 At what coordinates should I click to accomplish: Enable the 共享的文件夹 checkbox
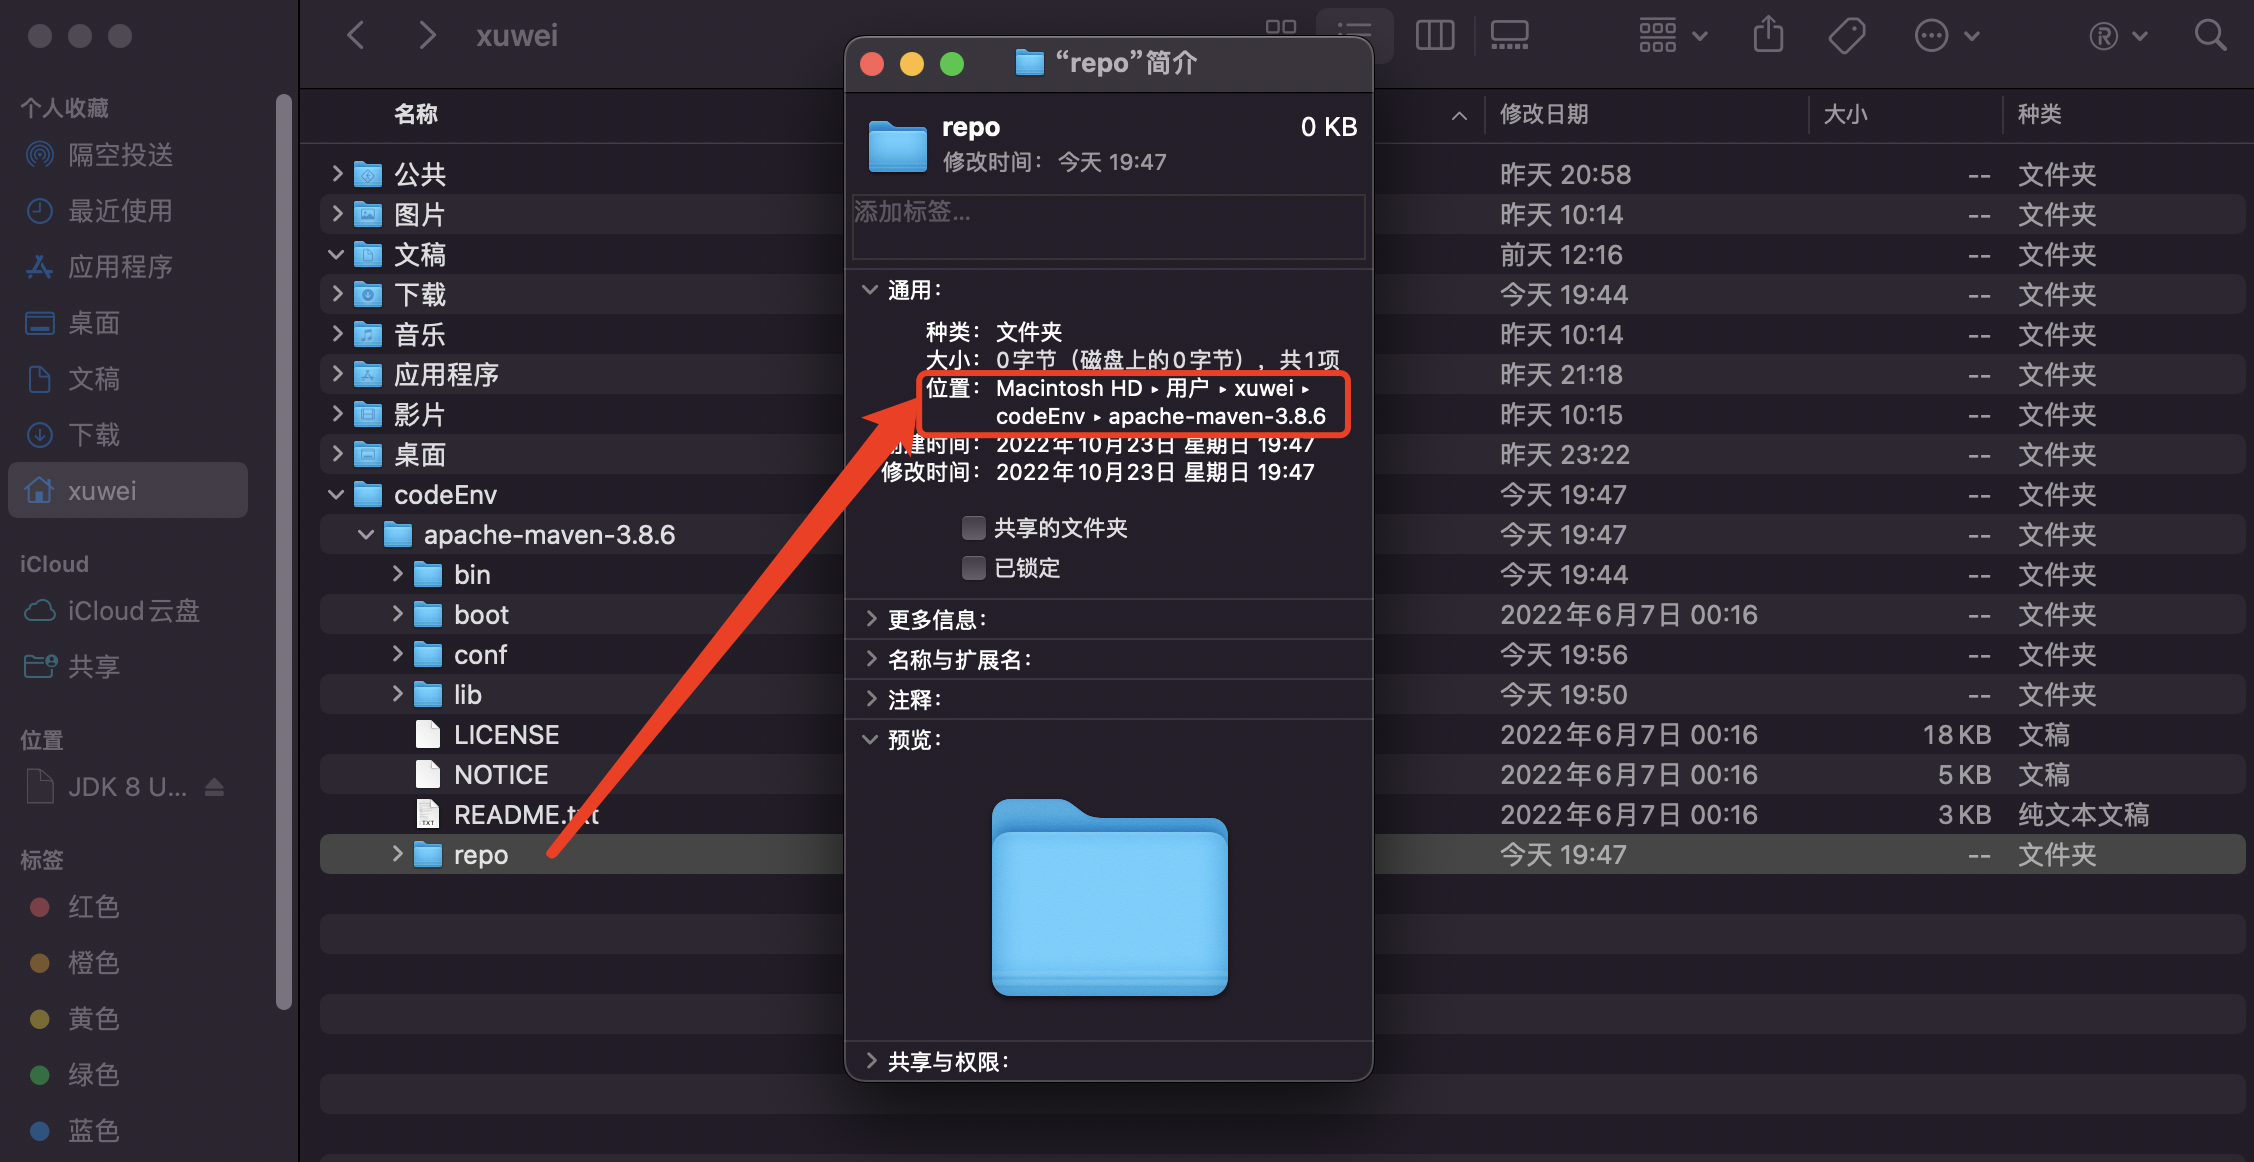tap(973, 528)
